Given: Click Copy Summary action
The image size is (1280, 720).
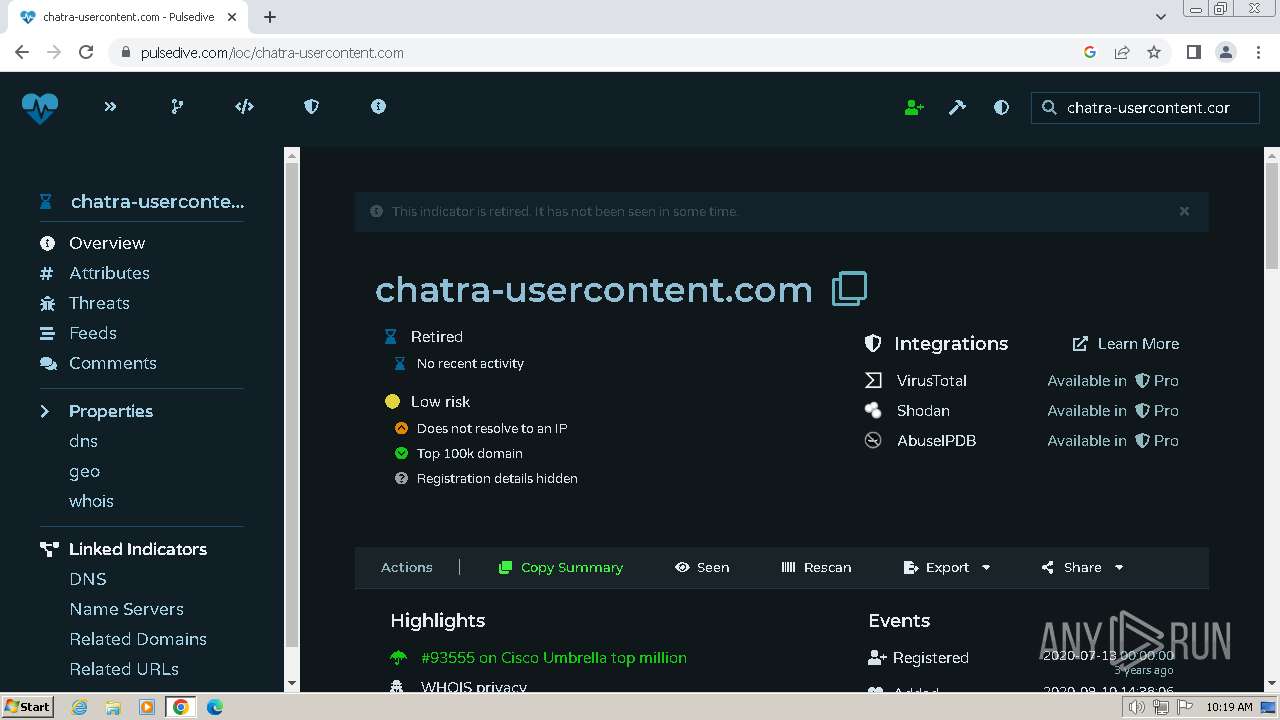Looking at the screenshot, I should click(x=560, y=567).
